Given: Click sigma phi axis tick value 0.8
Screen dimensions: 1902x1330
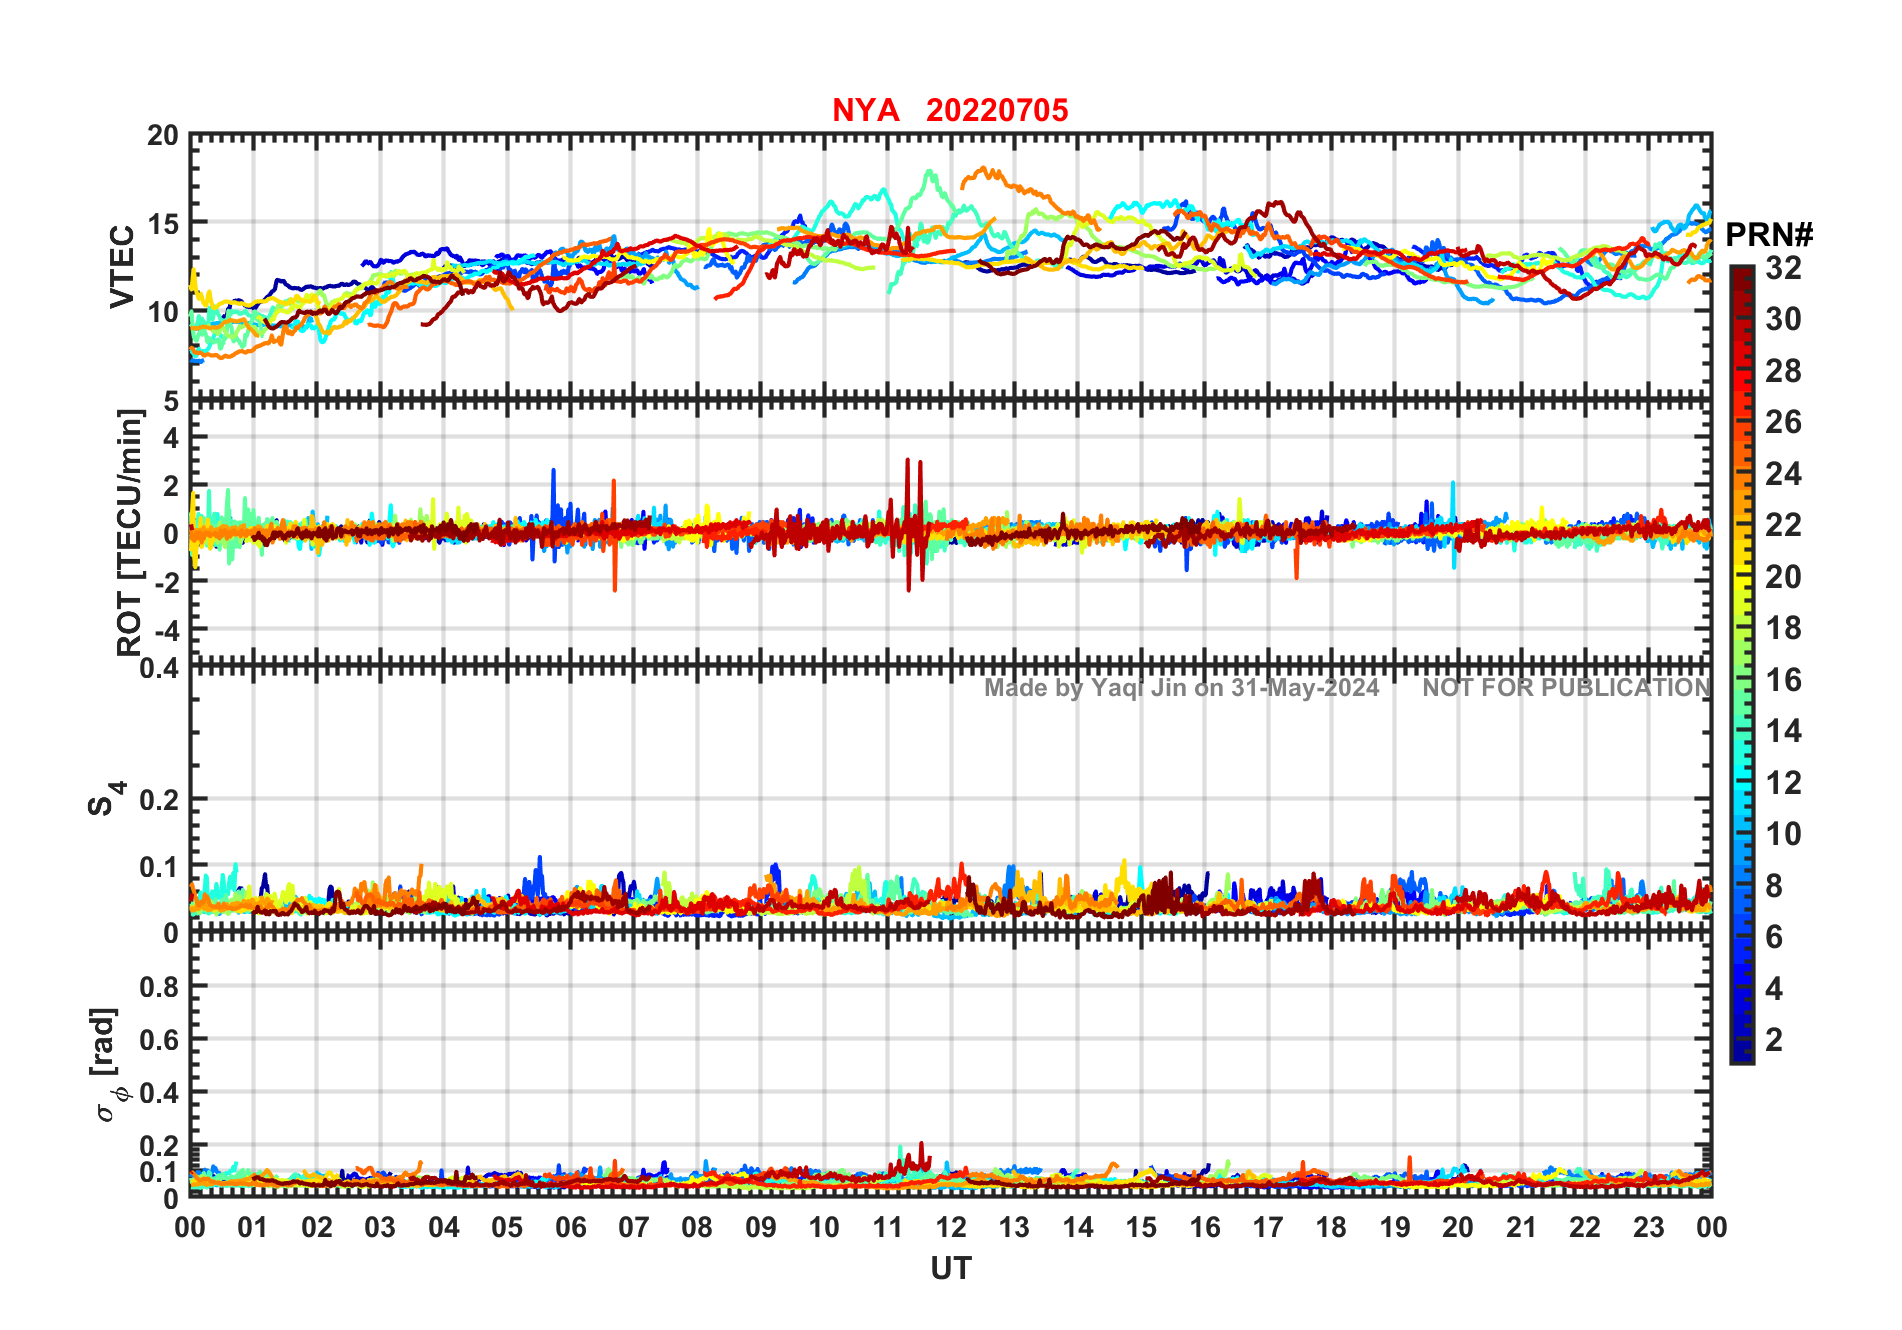Looking at the screenshot, I should 160,987.
